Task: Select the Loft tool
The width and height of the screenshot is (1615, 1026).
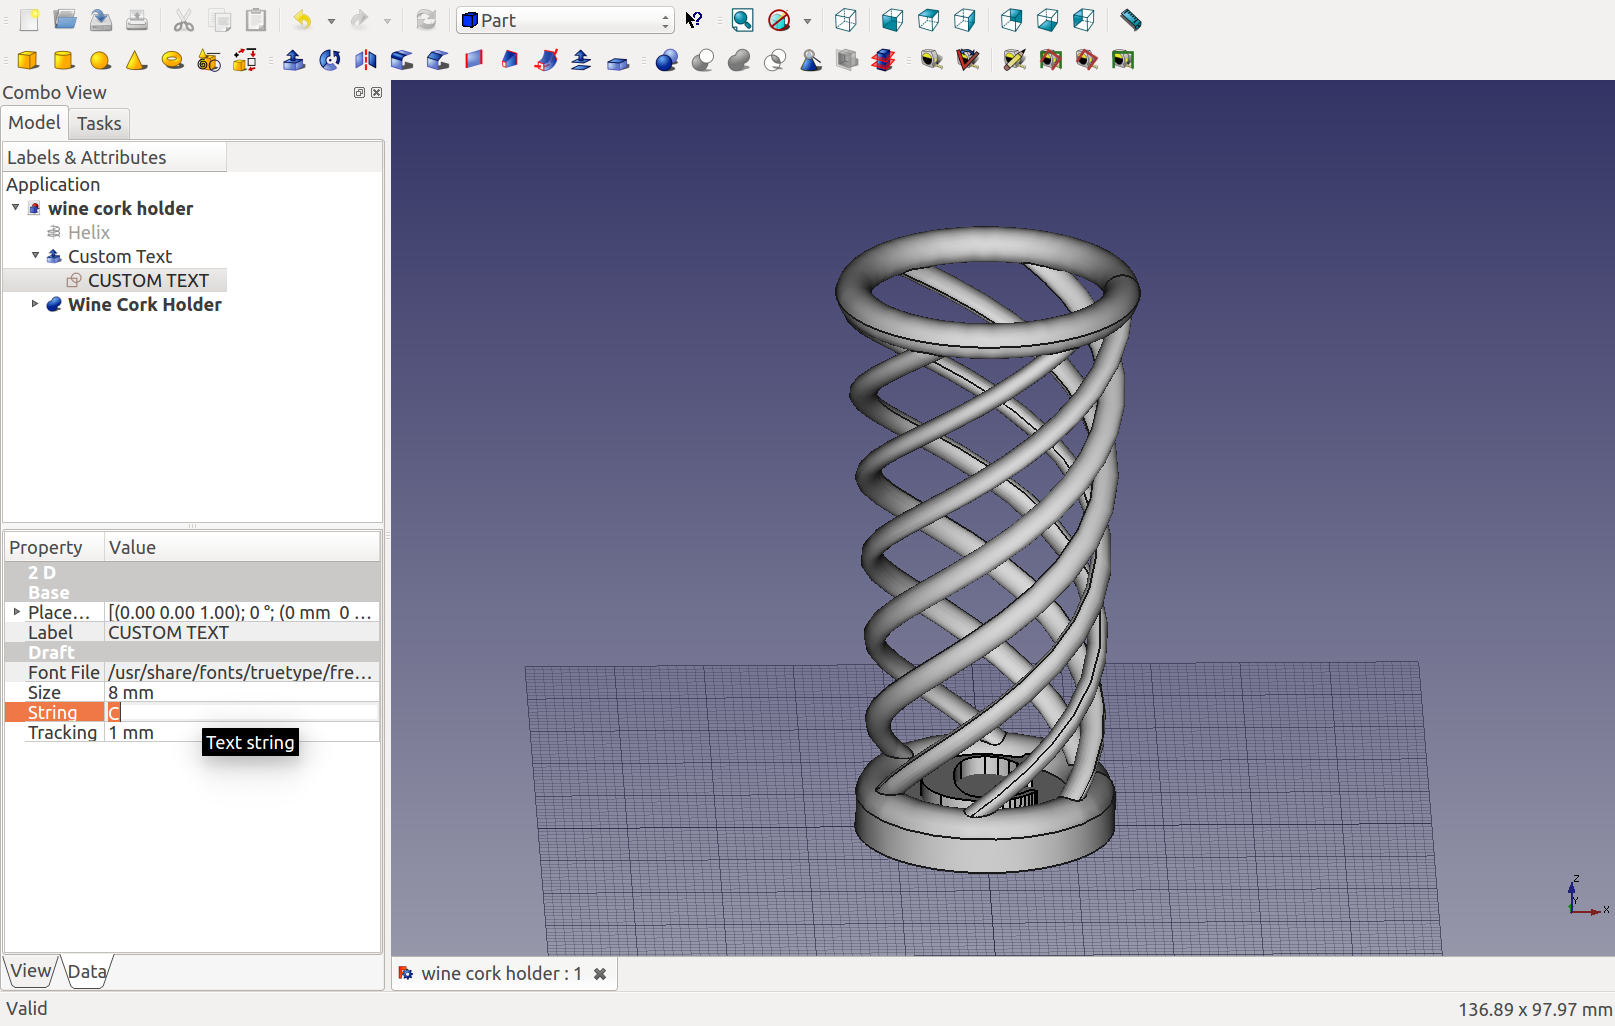Action: pyautogui.click(x=510, y=60)
